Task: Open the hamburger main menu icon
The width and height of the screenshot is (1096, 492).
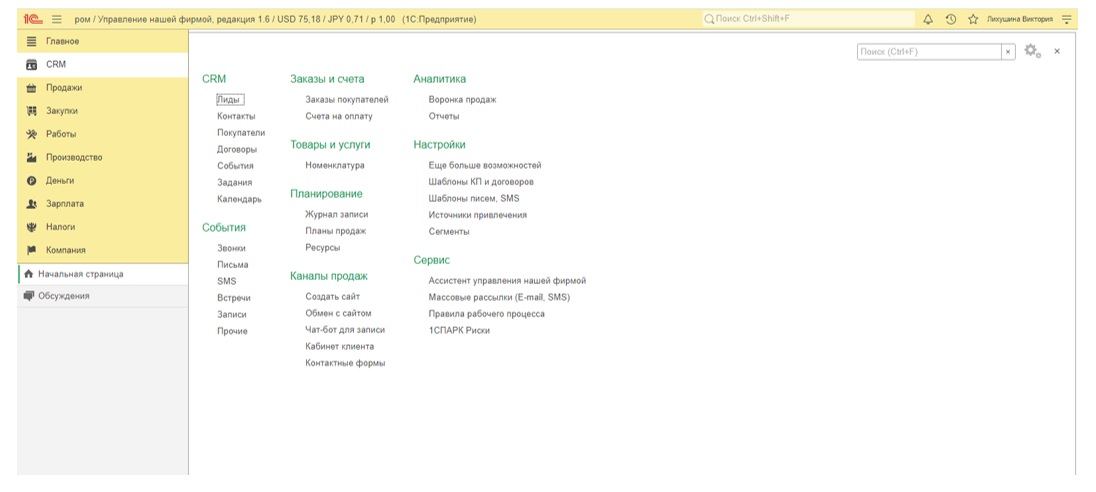Action: 56,19
